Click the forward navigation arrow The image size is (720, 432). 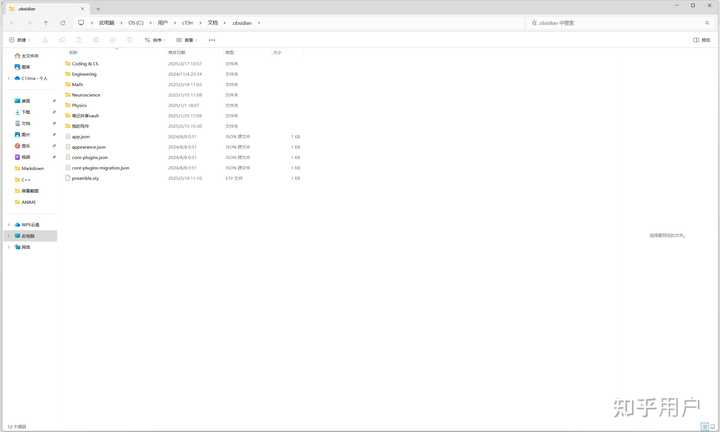tap(29, 22)
